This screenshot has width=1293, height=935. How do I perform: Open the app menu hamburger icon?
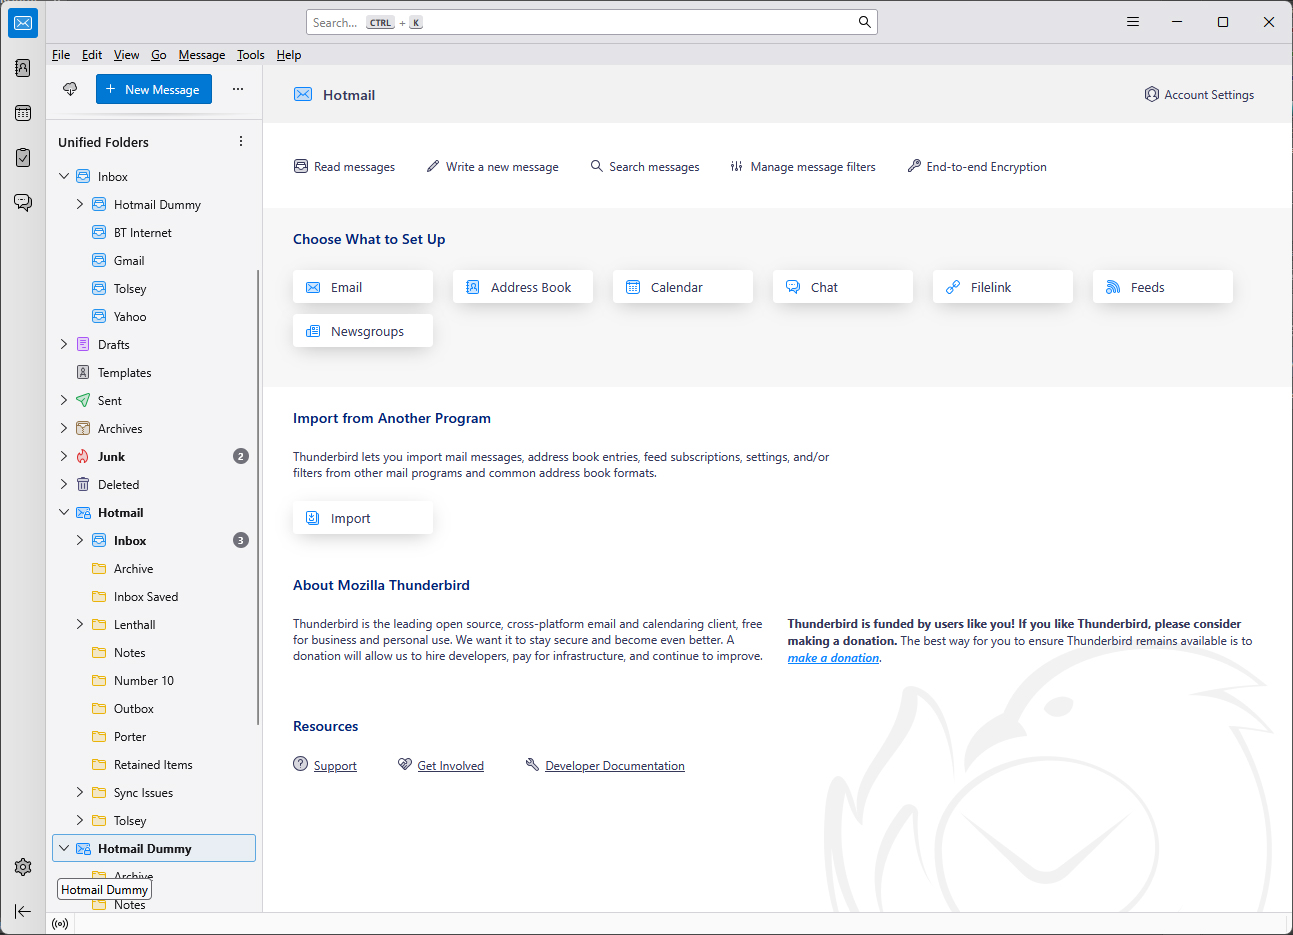click(1133, 22)
